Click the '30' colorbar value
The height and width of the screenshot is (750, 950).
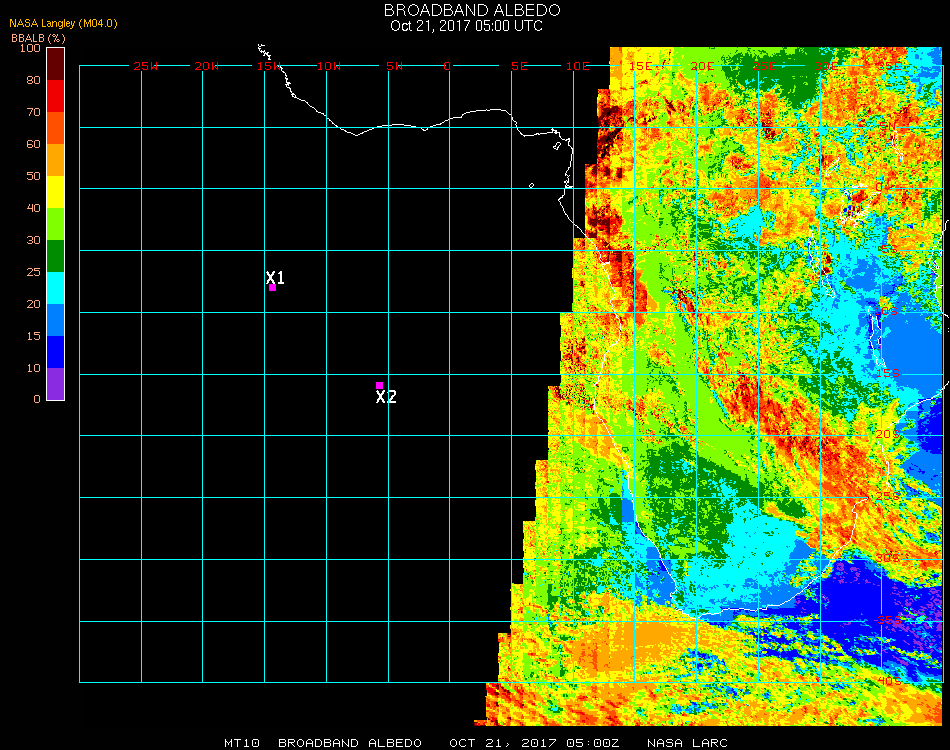tap(33, 241)
